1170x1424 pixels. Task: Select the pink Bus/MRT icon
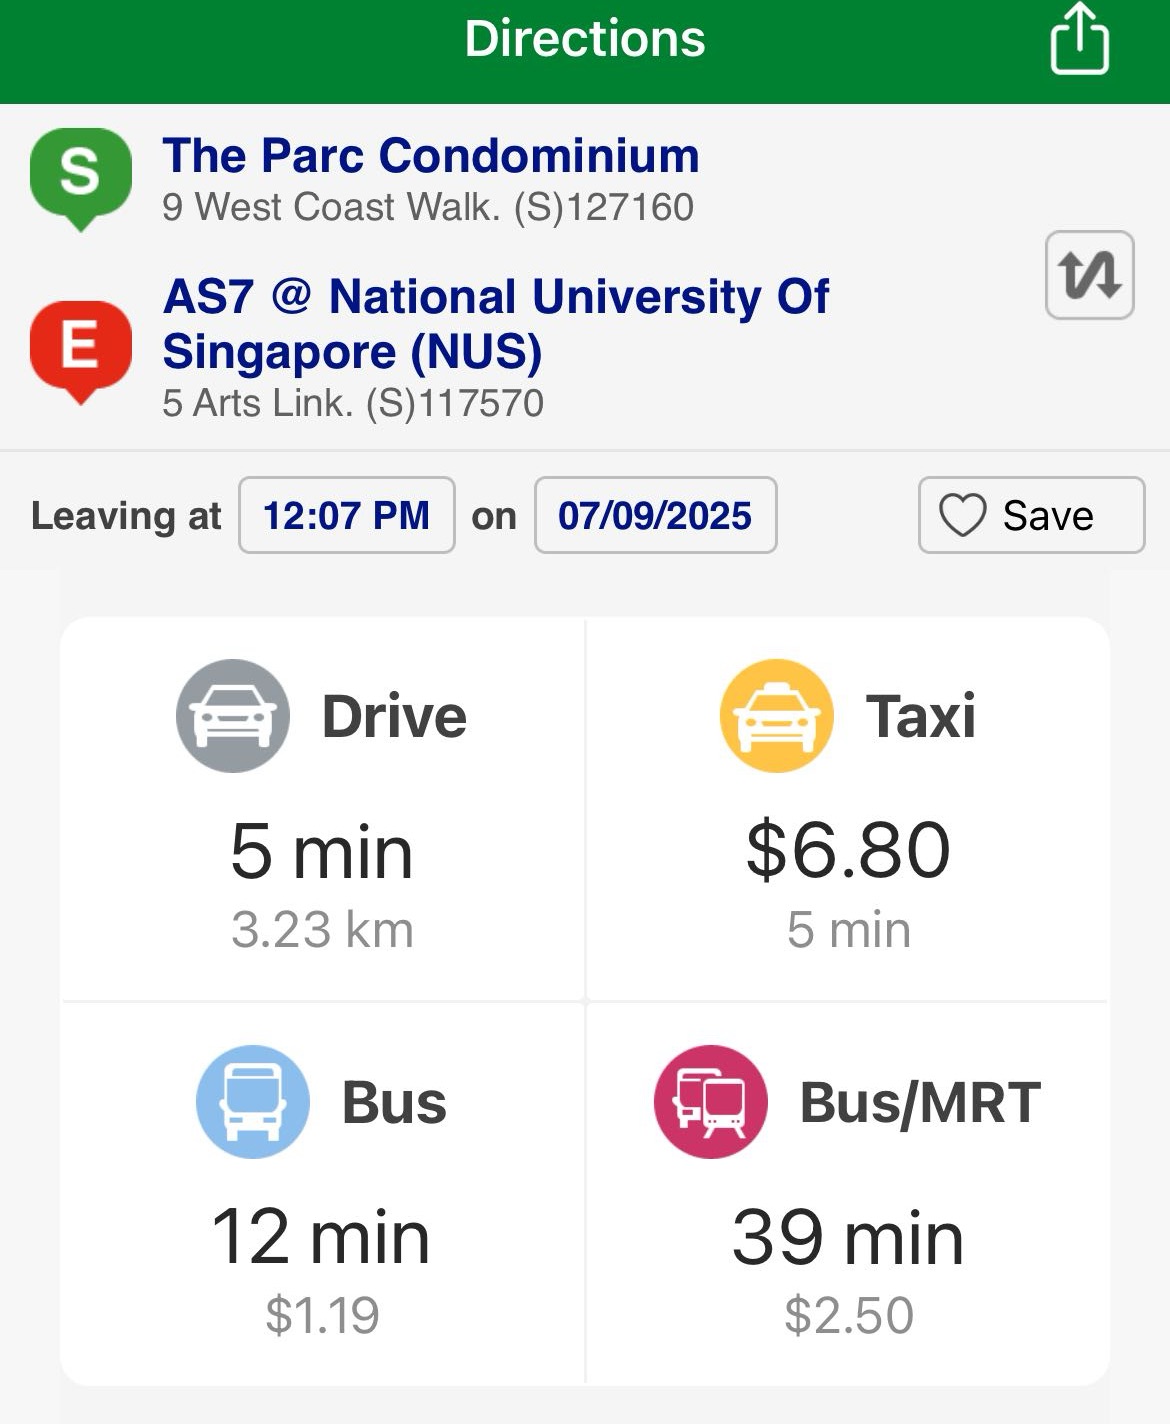710,1102
